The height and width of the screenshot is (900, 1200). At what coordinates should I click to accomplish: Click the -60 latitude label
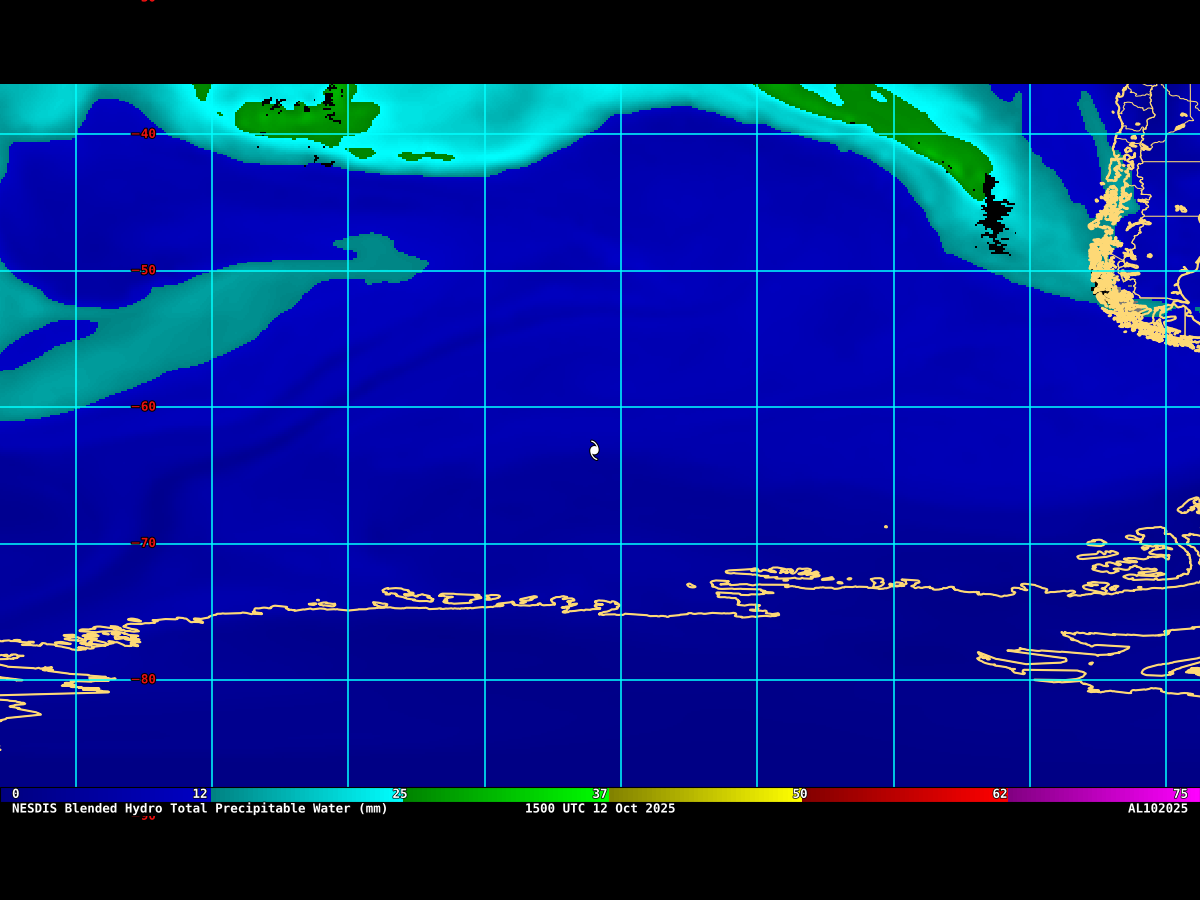[x=144, y=407]
